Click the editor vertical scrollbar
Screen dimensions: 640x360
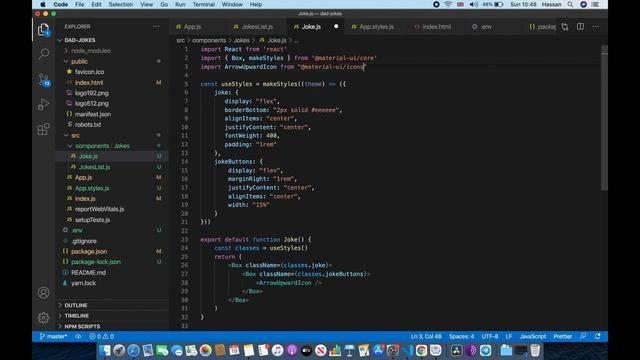tap(604, 118)
